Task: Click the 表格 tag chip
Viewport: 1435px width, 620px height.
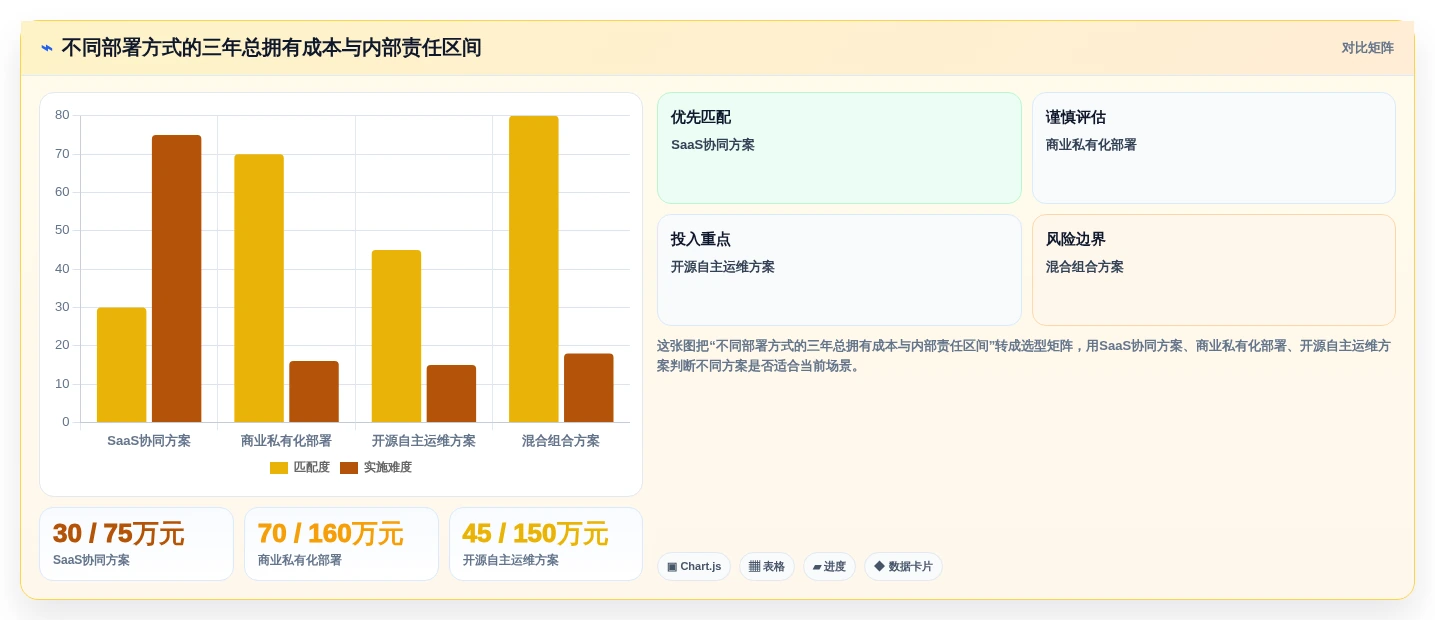Action: point(767,567)
